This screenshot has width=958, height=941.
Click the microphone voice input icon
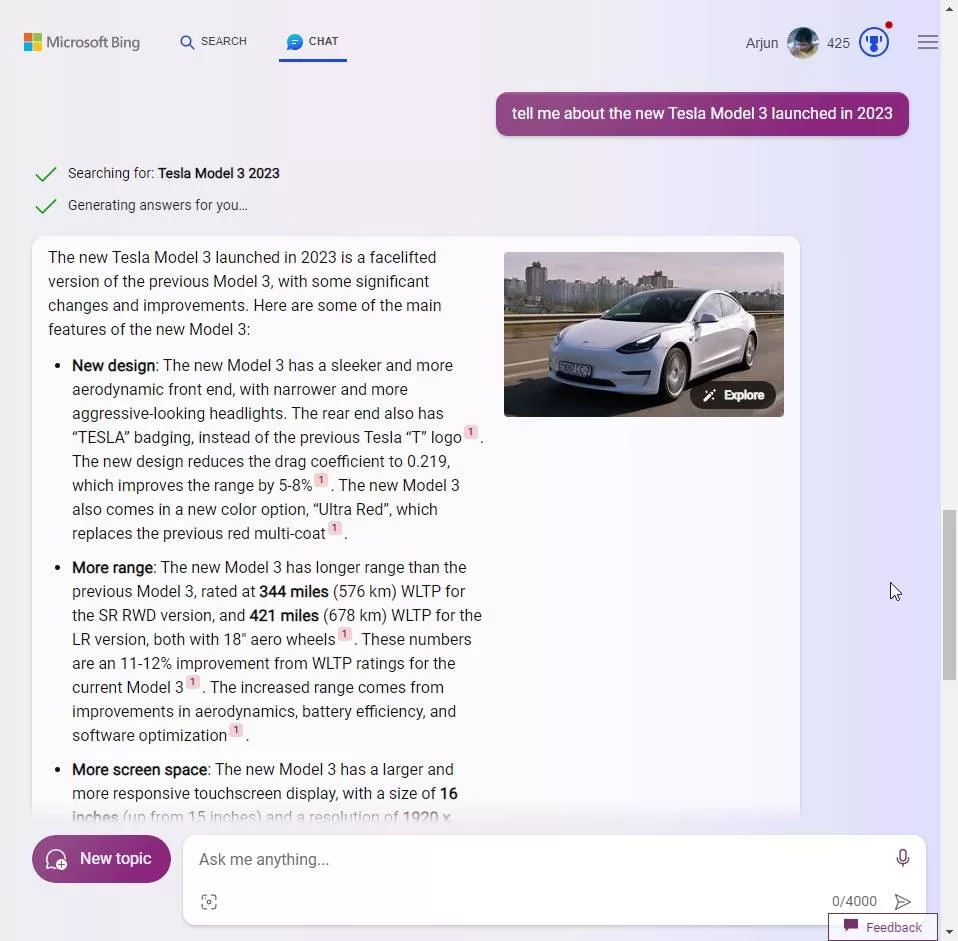coord(902,858)
